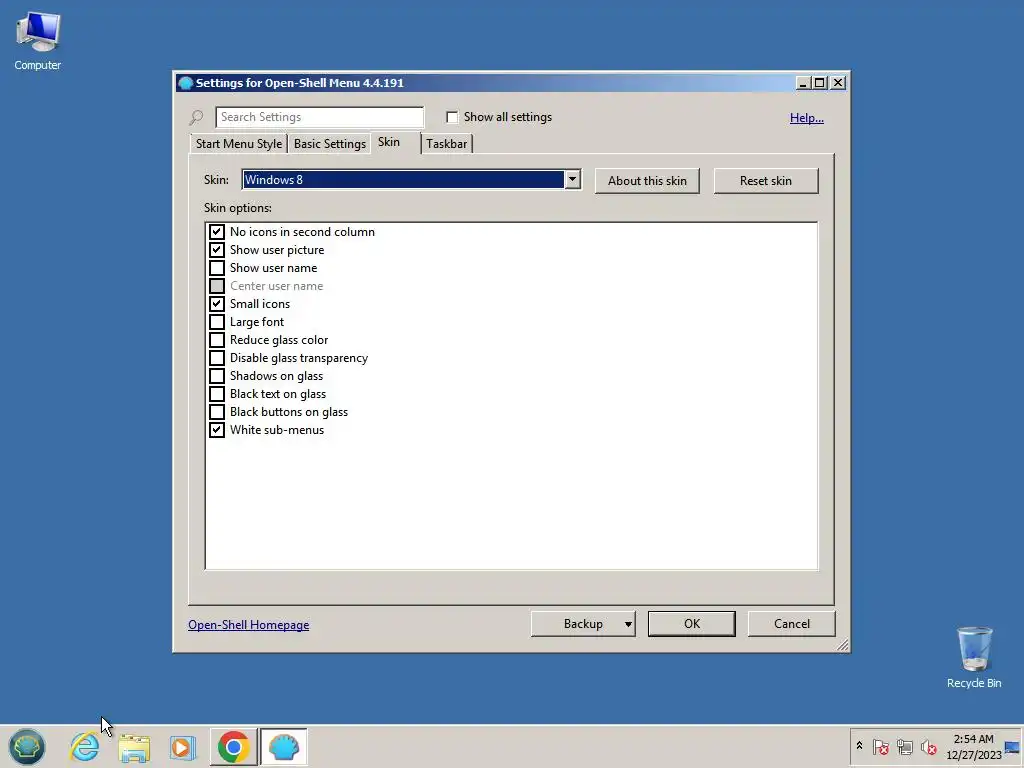1024x768 pixels.
Task: Uncheck Show user picture option
Action: click(x=217, y=250)
